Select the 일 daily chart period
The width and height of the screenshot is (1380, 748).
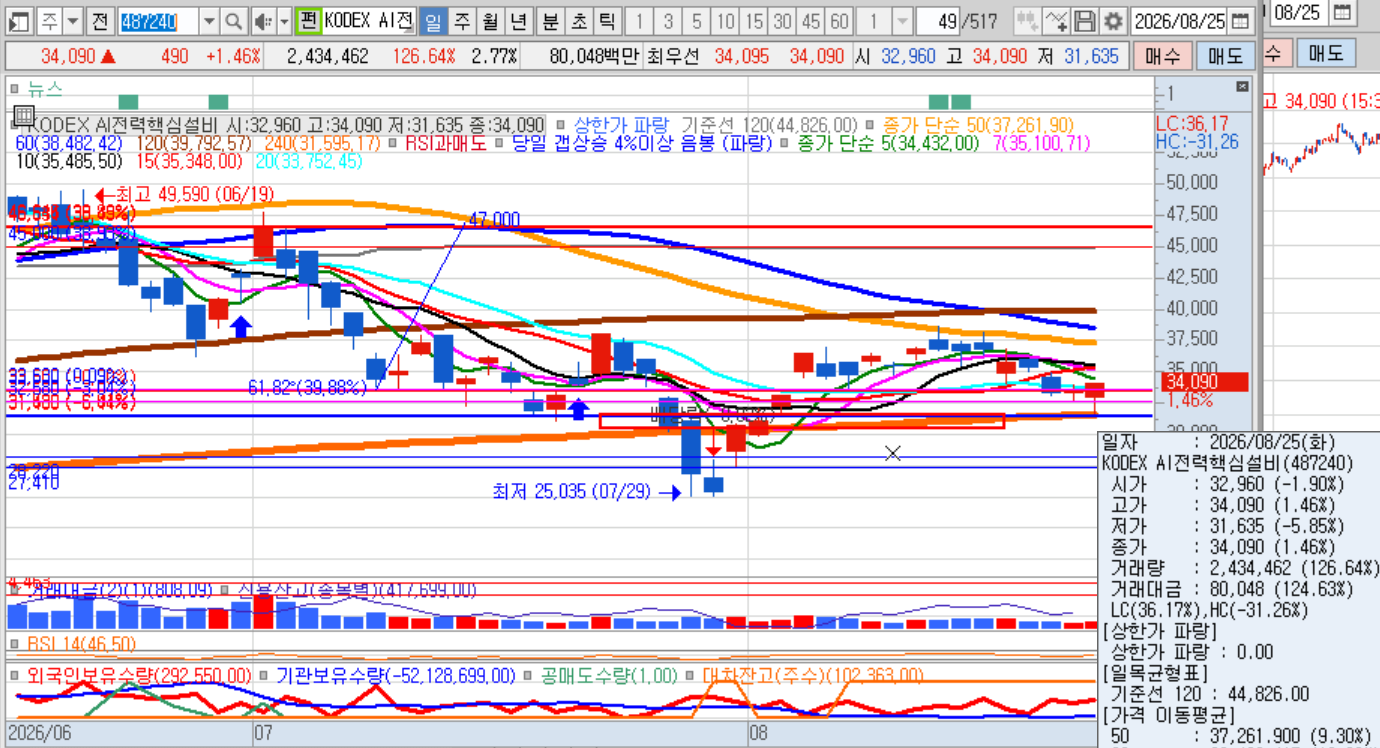tap(433, 21)
